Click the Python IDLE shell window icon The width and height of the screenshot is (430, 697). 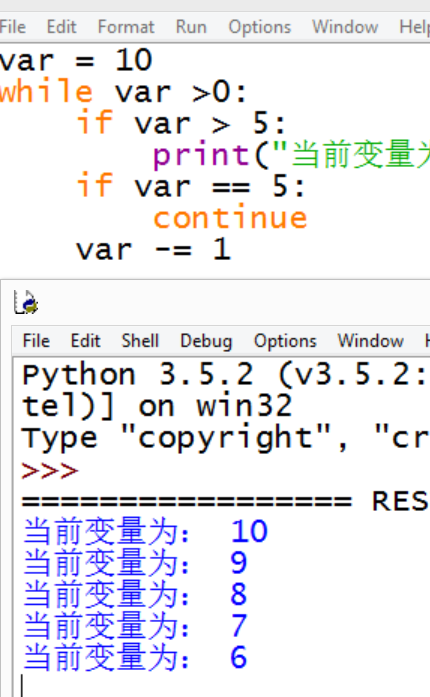(x=26, y=302)
